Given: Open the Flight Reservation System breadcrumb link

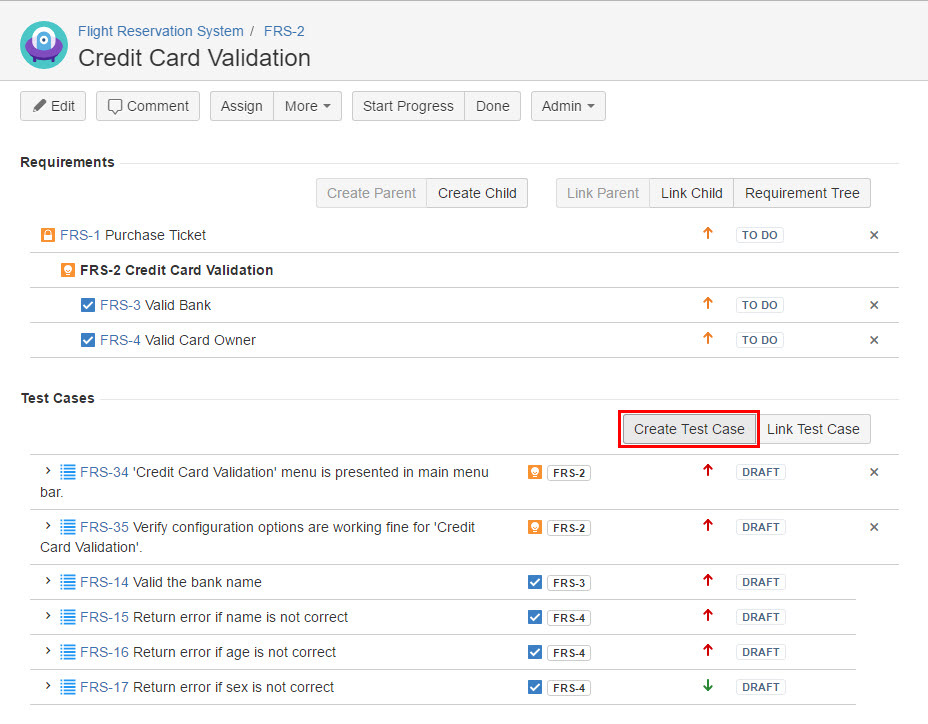Looking at the screenshot, I should (161, 31).
